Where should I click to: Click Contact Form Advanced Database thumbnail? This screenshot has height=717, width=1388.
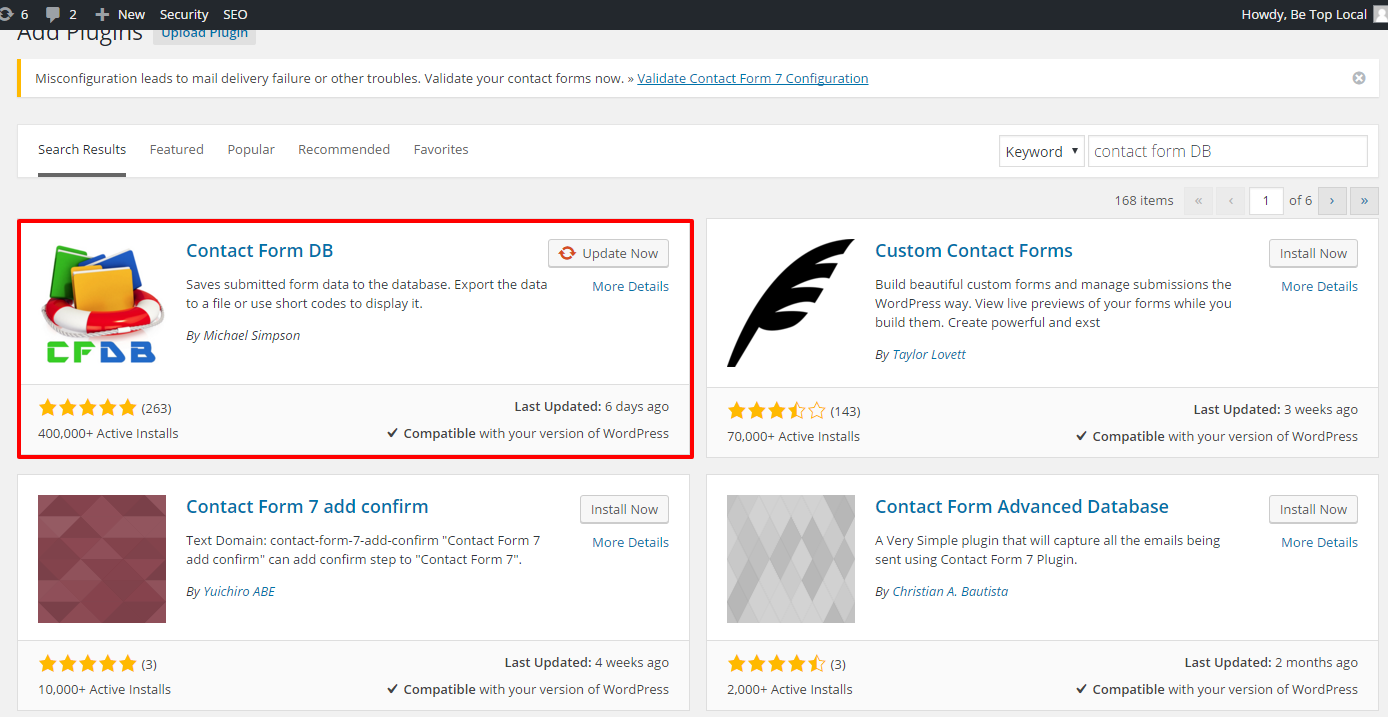[791, 559]
